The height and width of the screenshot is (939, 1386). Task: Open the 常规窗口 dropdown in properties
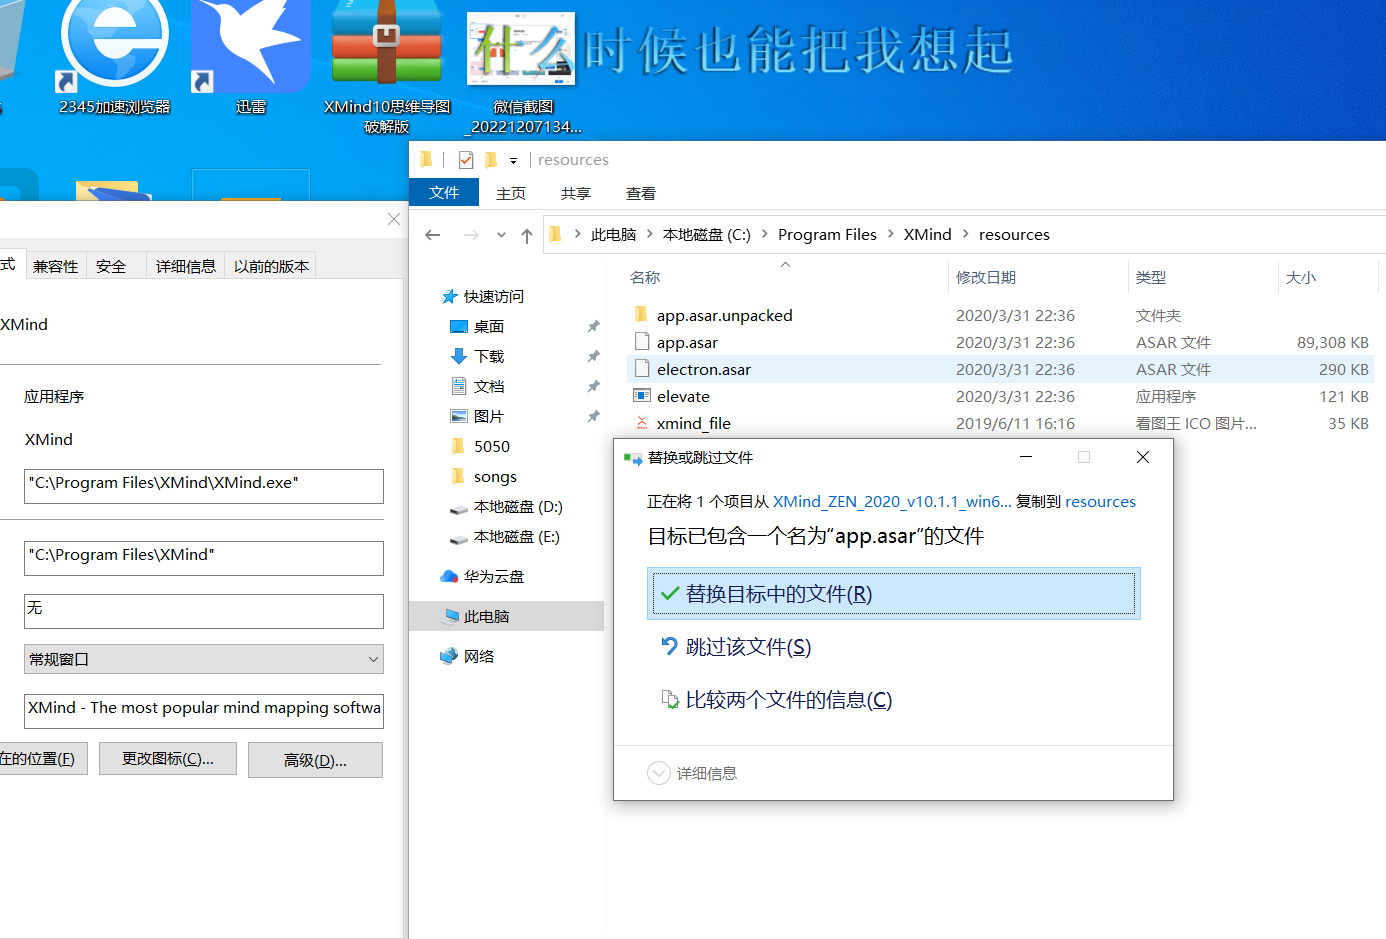point(373,659)
